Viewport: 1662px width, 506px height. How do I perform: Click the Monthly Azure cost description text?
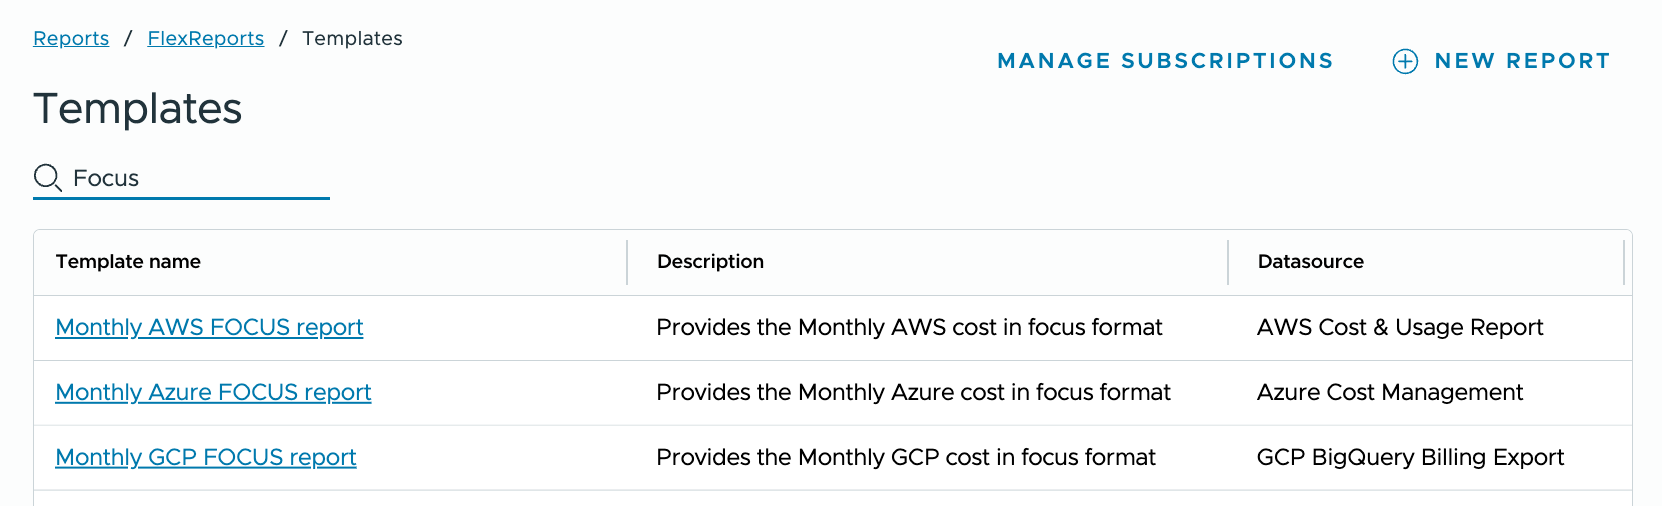click(x=913, y=392)
